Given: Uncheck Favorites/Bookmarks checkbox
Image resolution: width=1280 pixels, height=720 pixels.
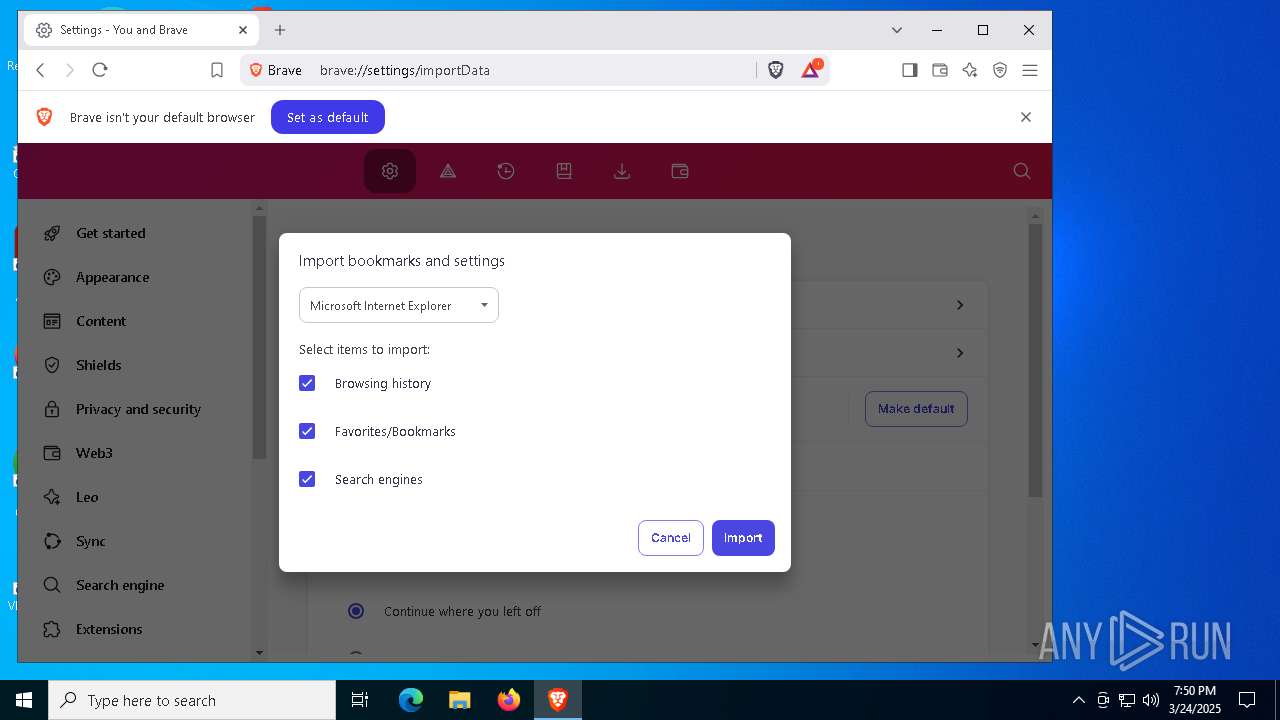Looking at the screenshot, I should pos(307,431).
